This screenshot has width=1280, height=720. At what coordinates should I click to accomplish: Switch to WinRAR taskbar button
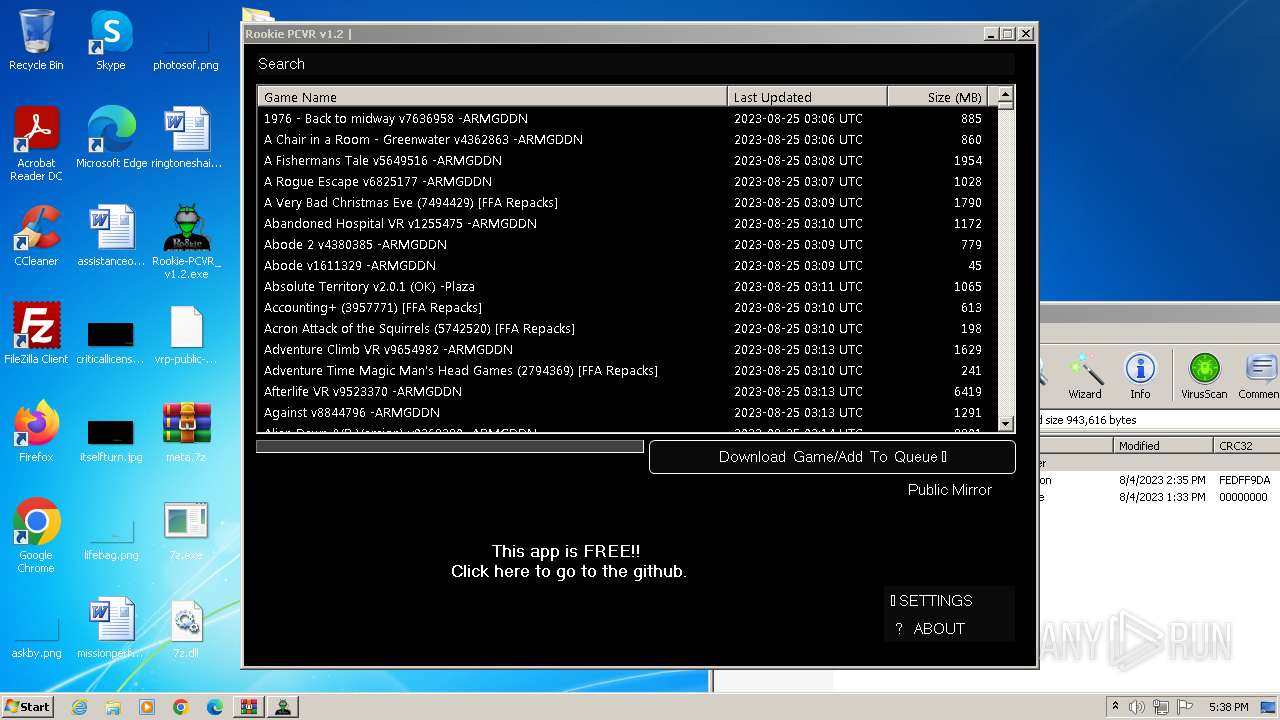(249, 707)
